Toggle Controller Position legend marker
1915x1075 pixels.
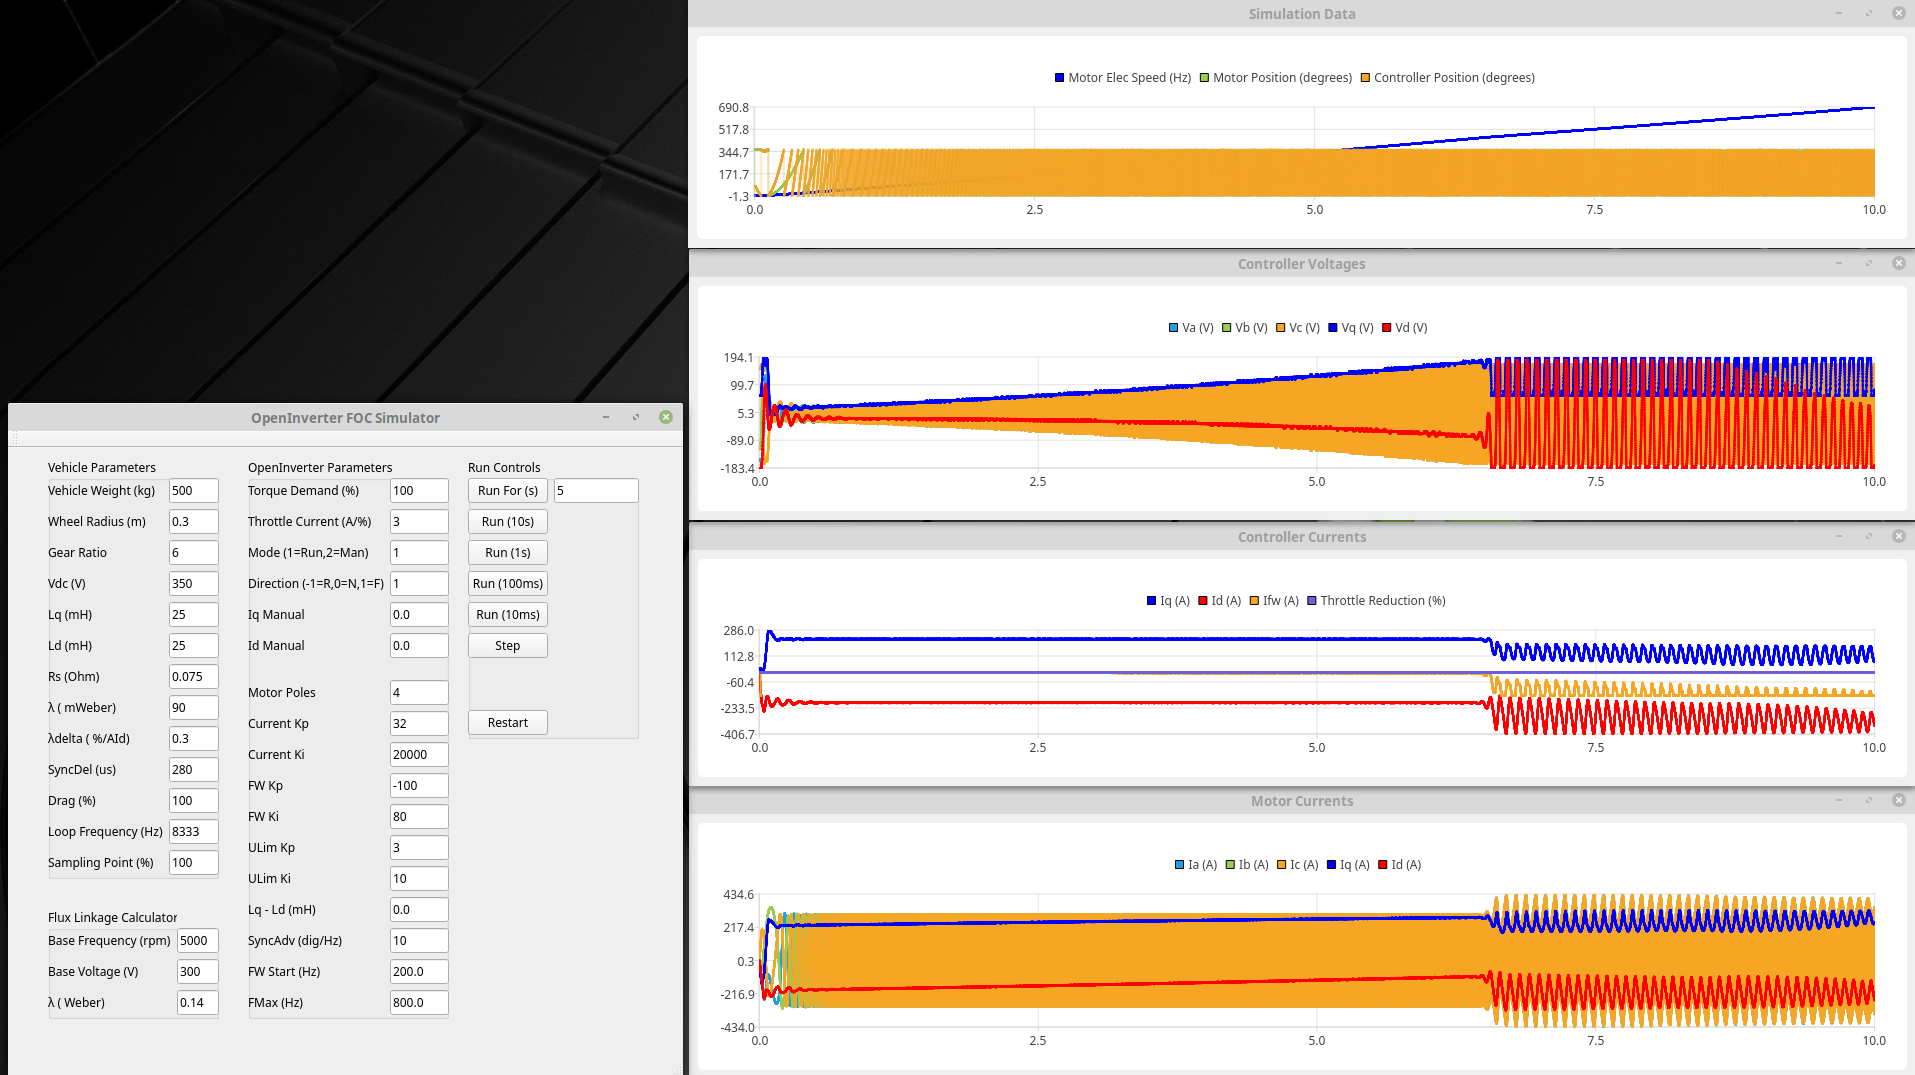[1365, 78]
